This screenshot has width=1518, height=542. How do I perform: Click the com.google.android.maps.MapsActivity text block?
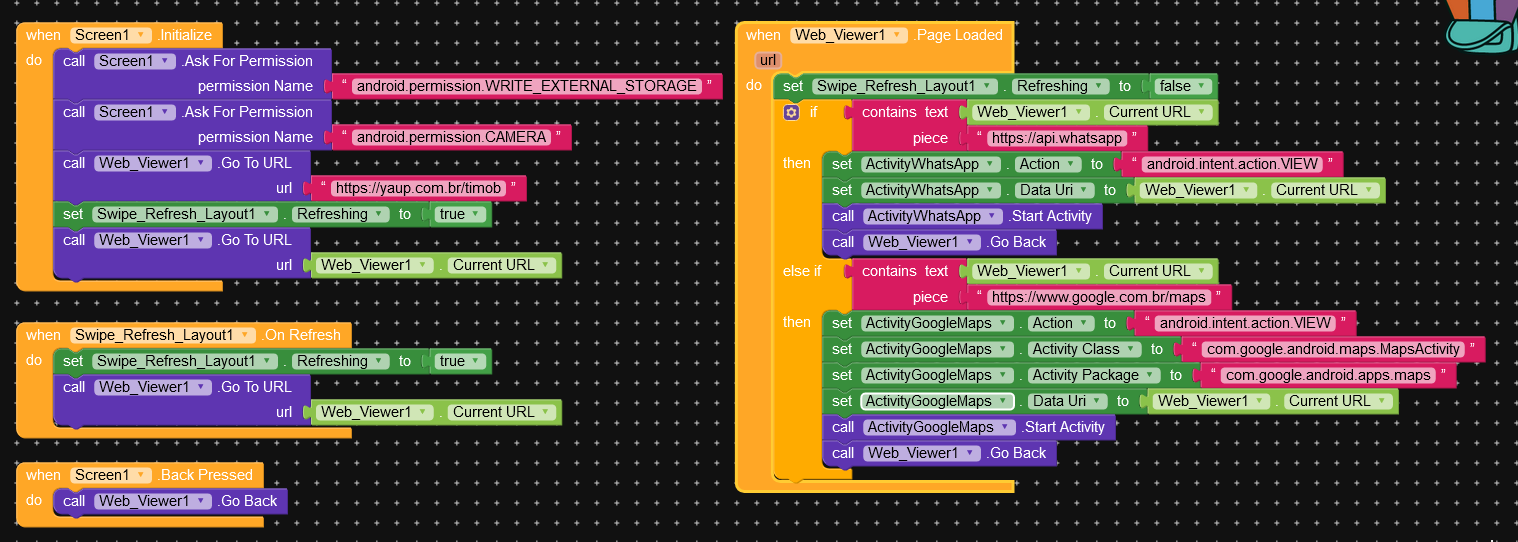pyautogui.click(x=1333, y=349)
